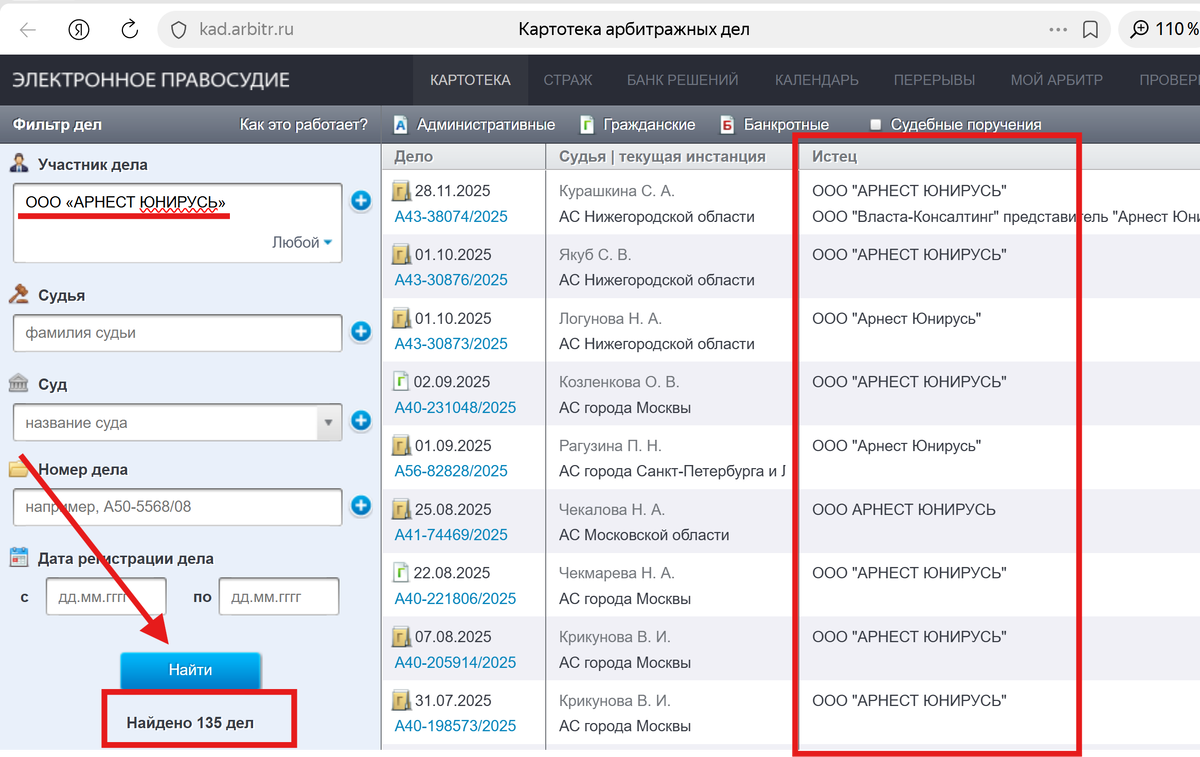Open the Банк решений tab
Viewport: 1200px width, 757px height.
click(x=682, y=80)
